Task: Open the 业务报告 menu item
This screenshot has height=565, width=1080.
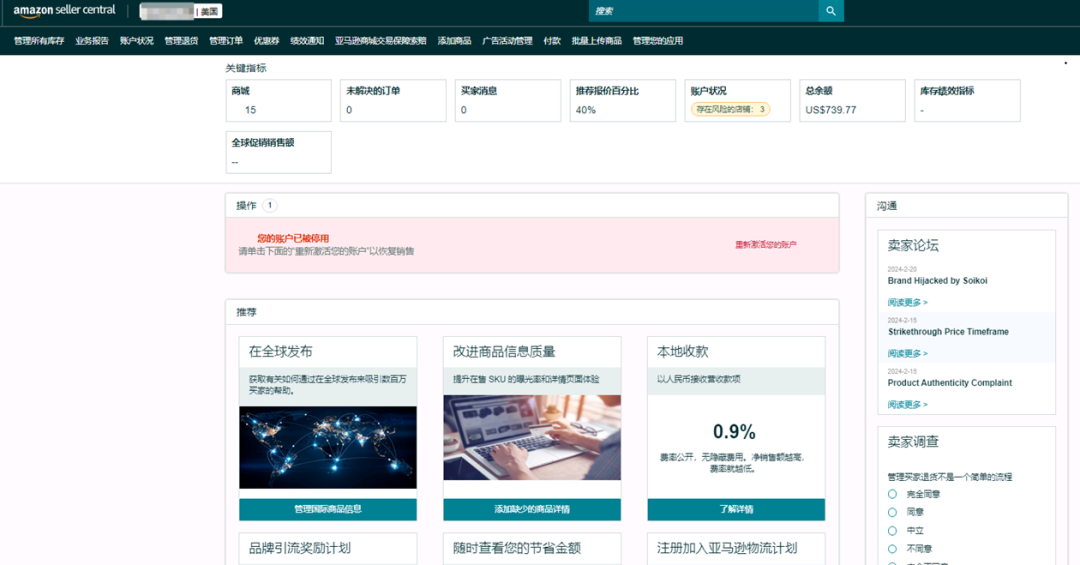Action: point(92,41)
